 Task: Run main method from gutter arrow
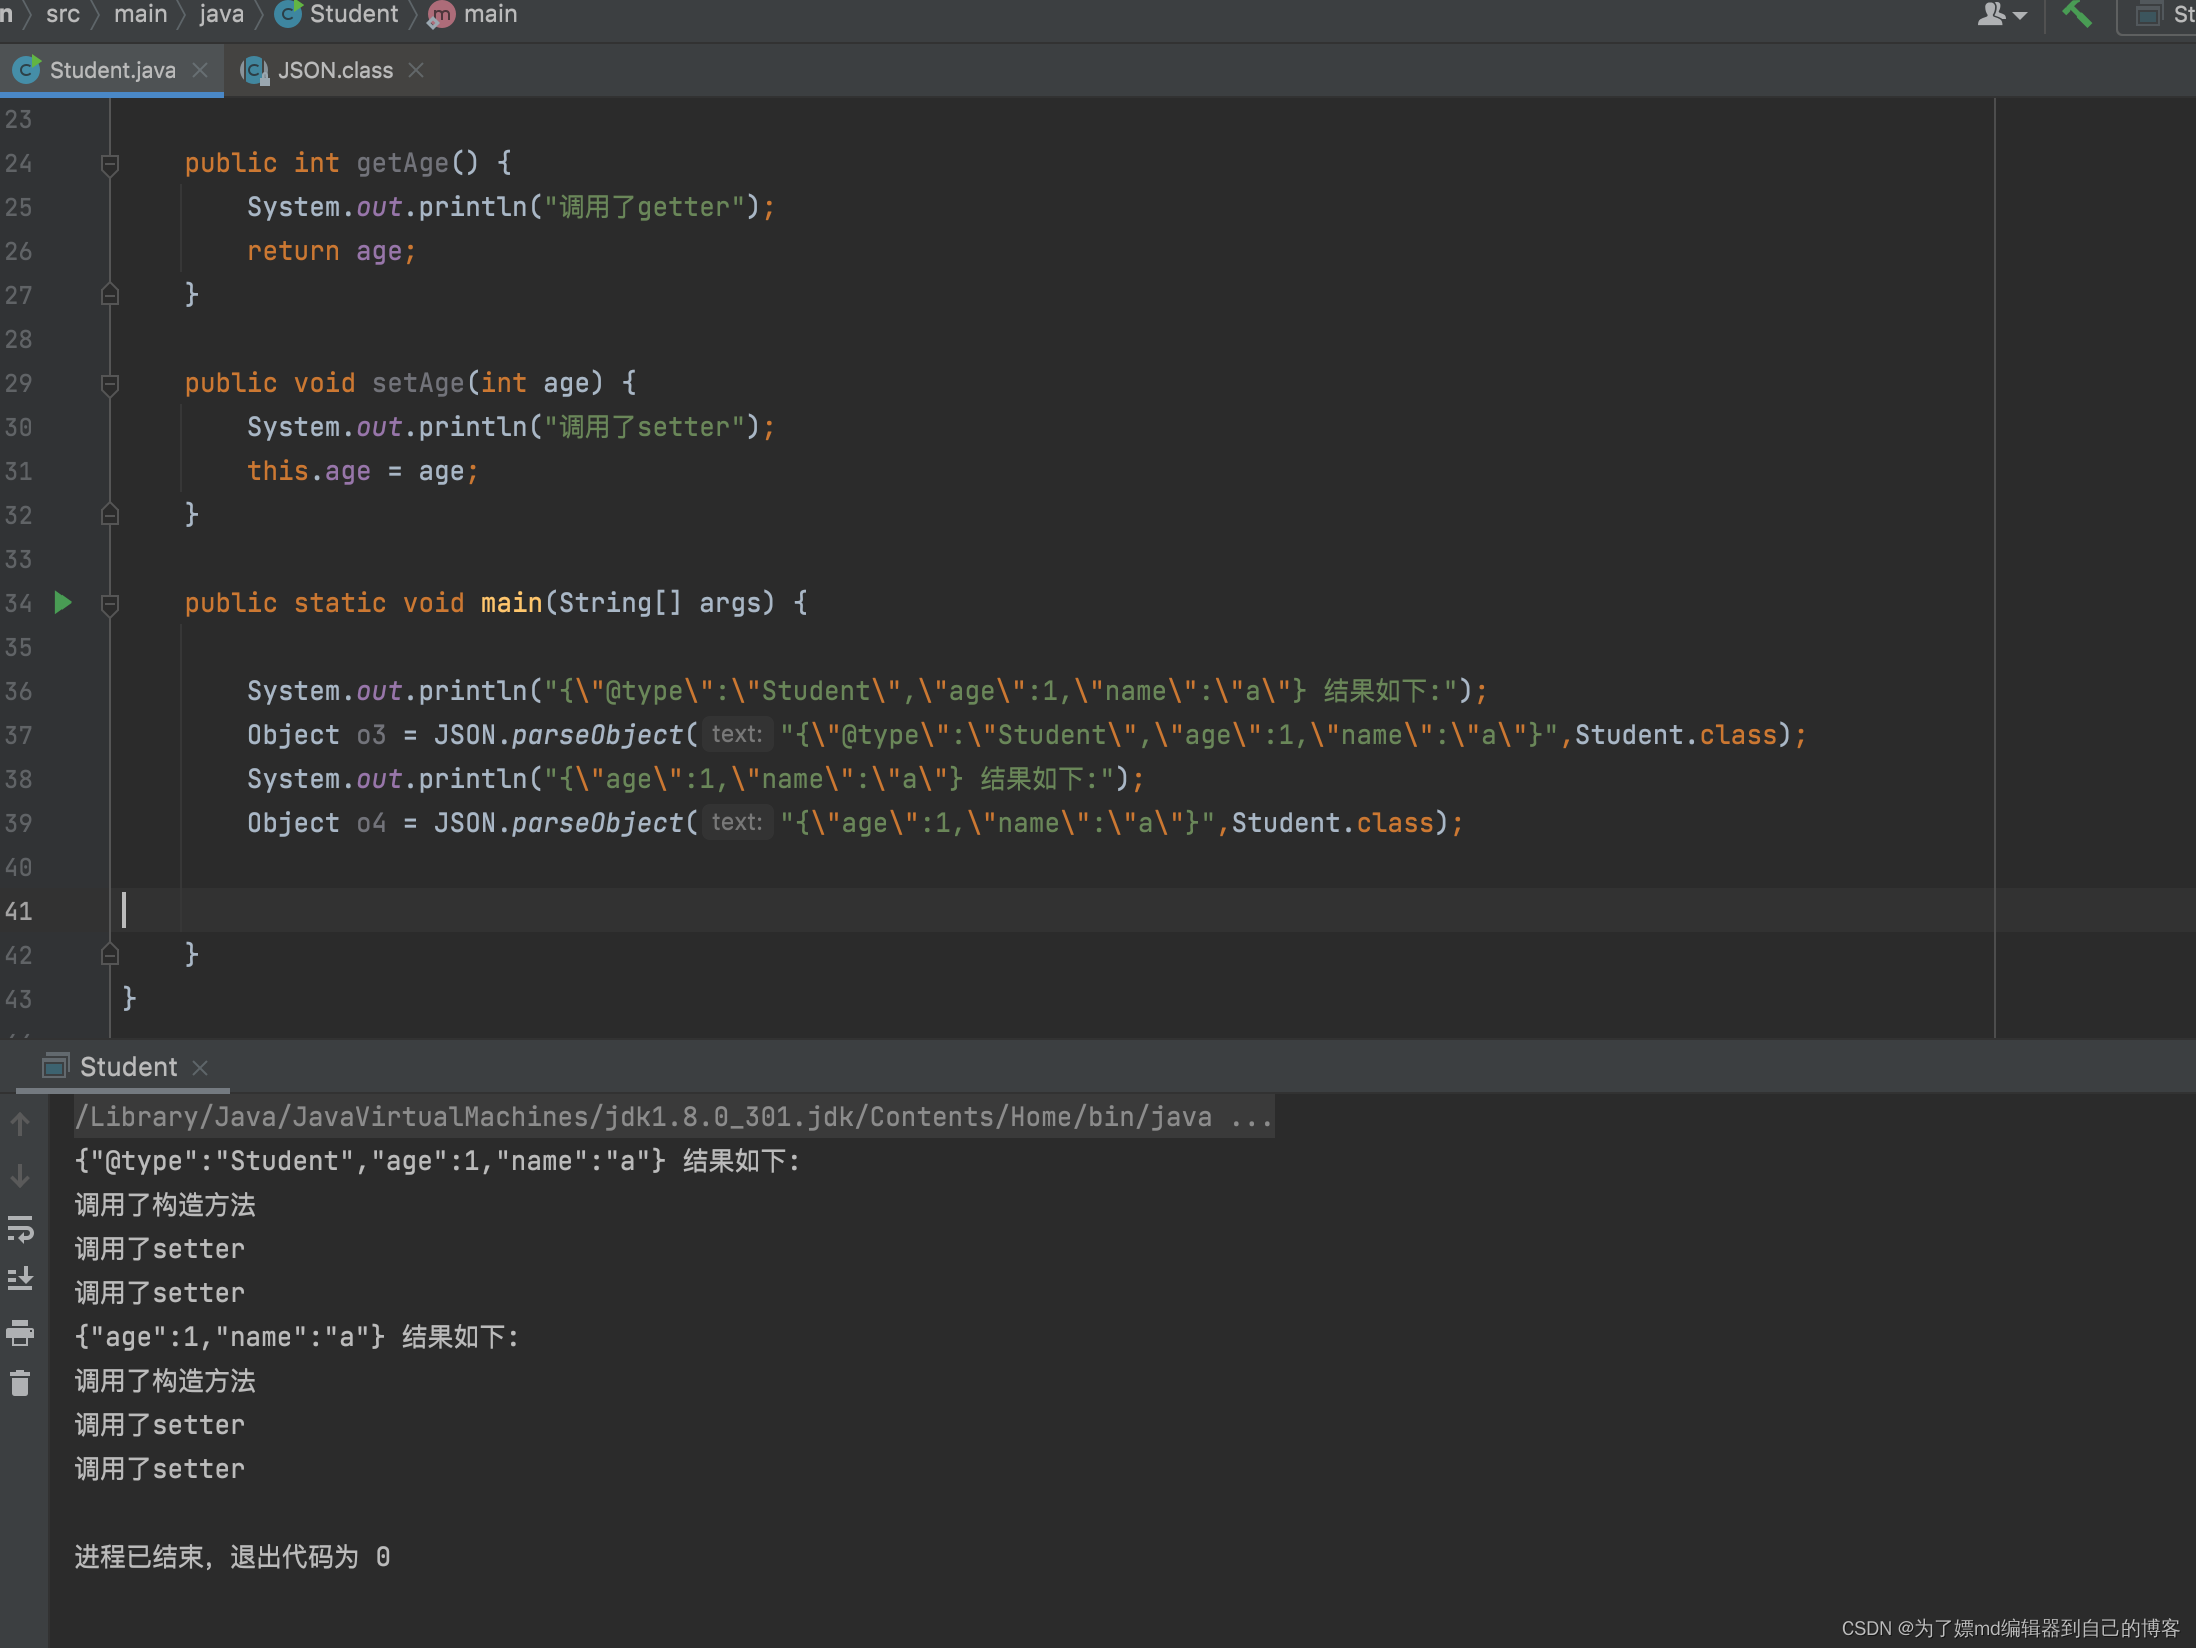click(x=63, y=602)
